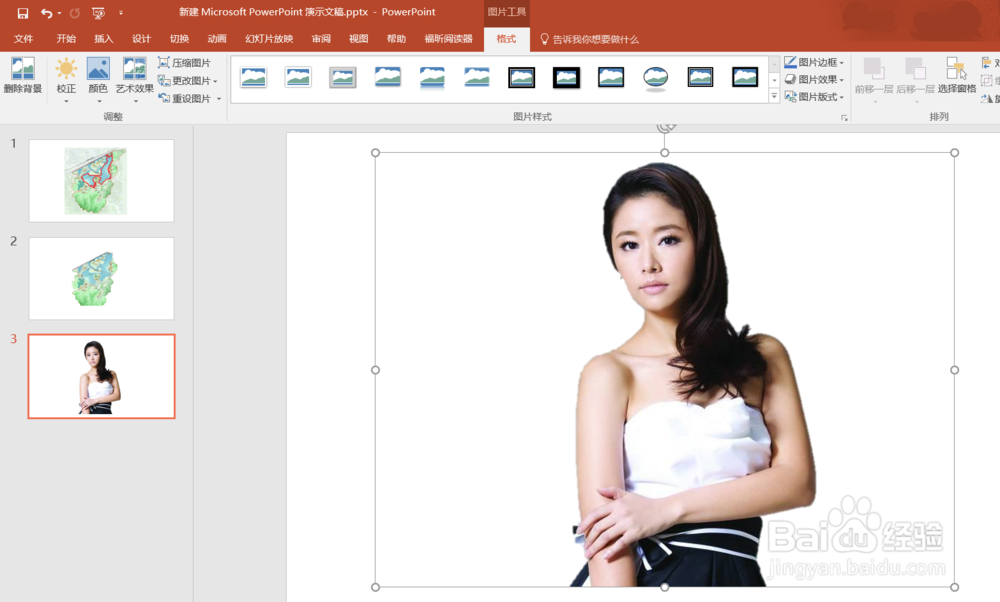Click the right-middle resize handle of picture

coord(955,370)
